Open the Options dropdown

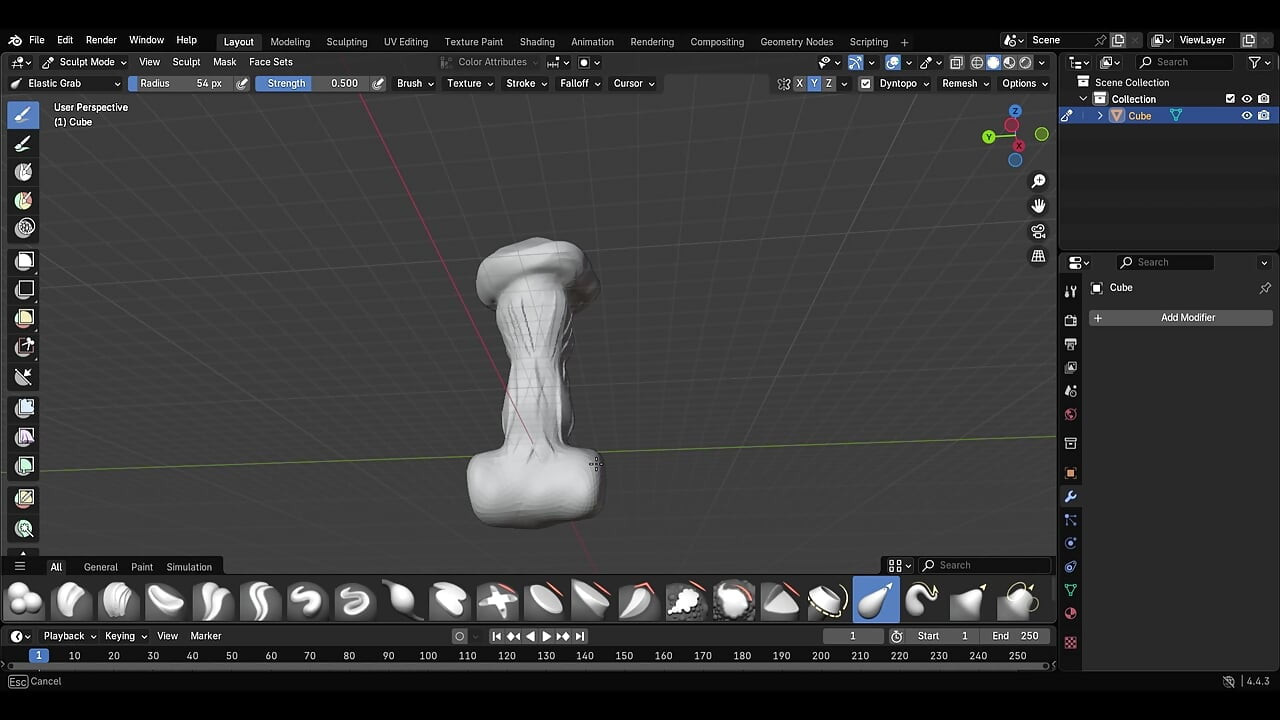click(x=1025, y=83)
